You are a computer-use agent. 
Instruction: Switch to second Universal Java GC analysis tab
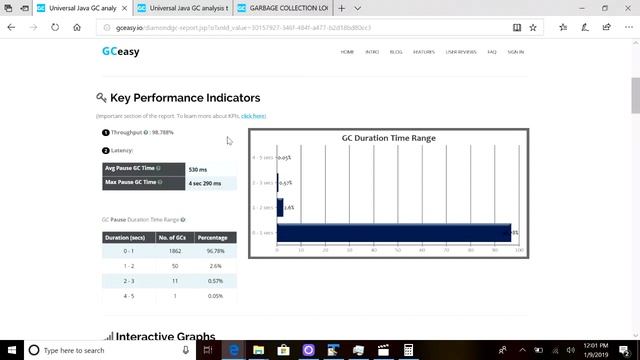(183, 8)
